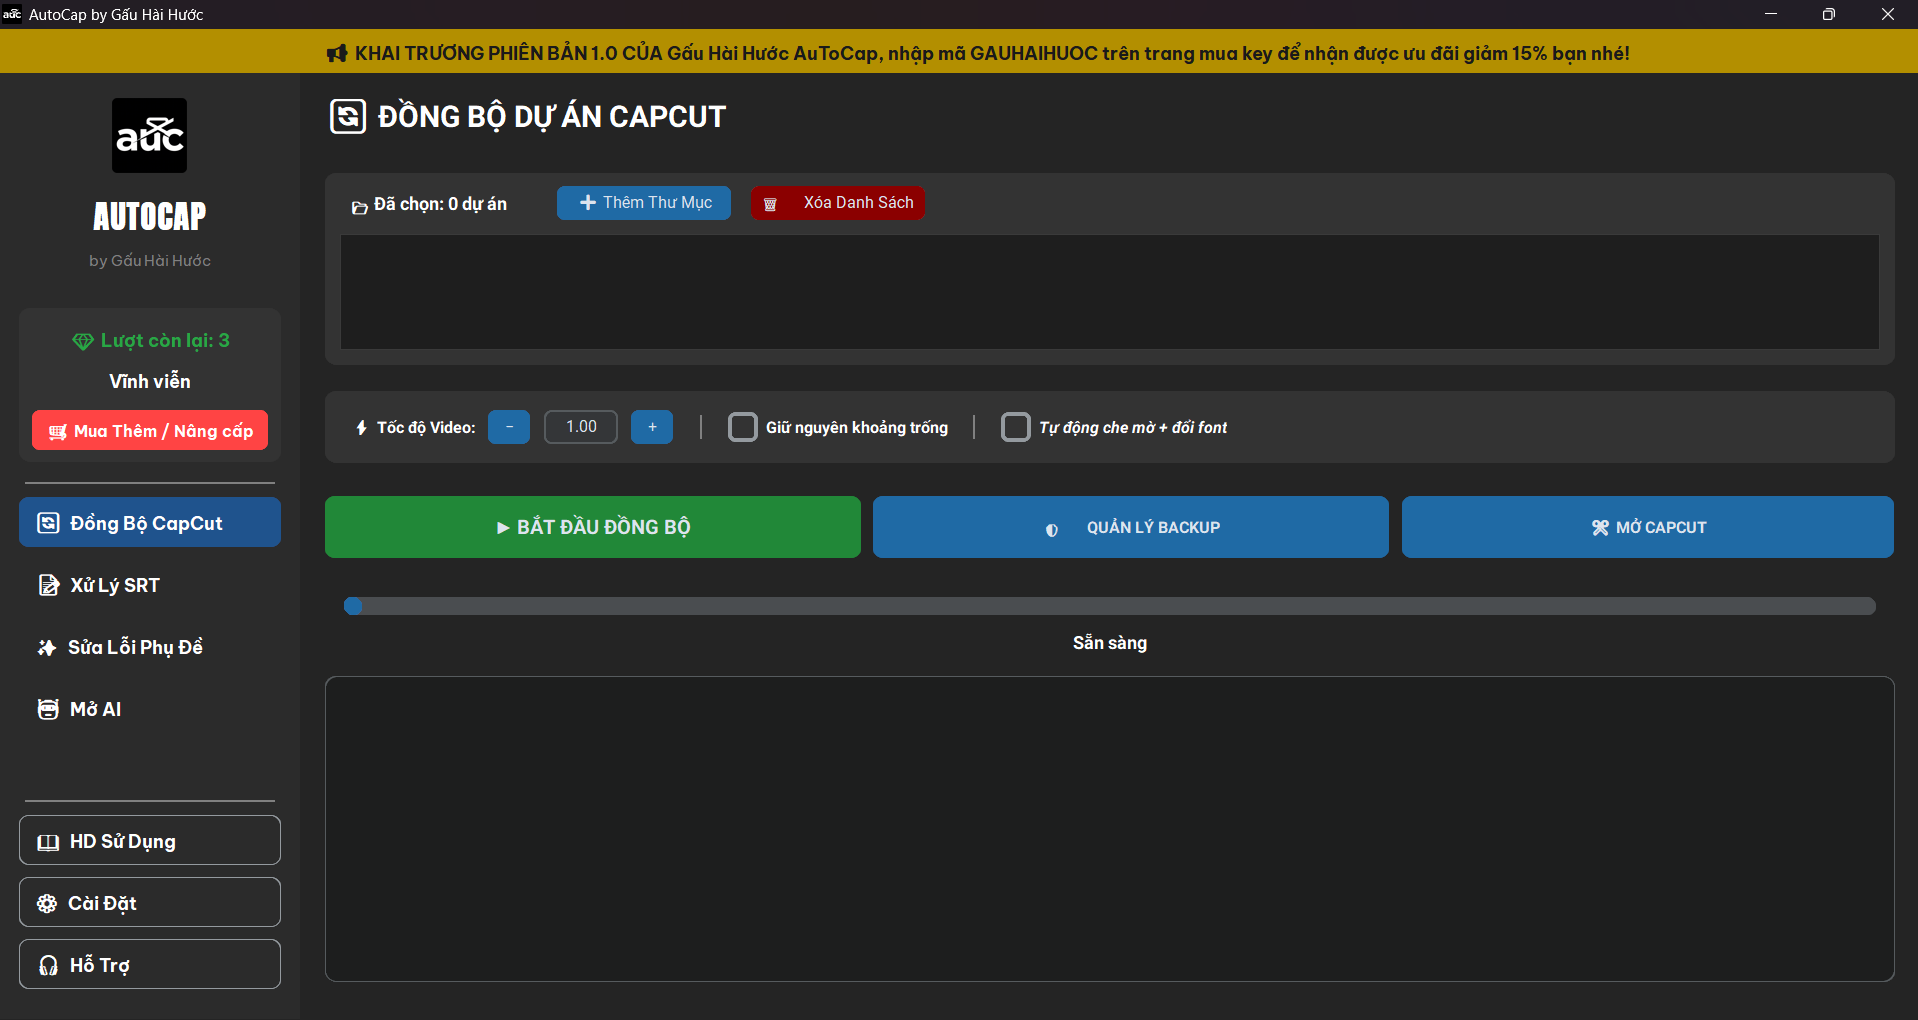
Task: Restore down the AutoCap window
Action: point(1829,14)
